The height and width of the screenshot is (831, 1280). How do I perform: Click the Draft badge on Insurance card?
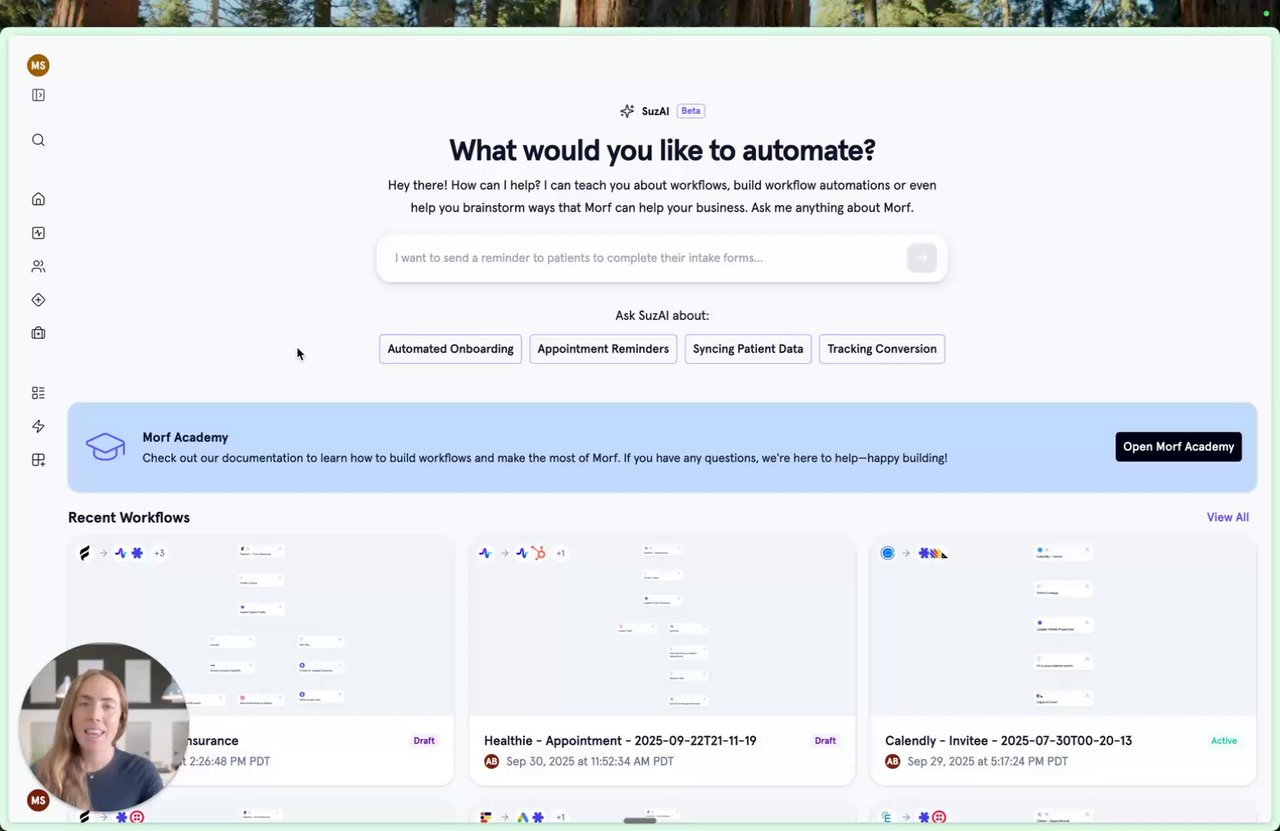pos(424,741)
